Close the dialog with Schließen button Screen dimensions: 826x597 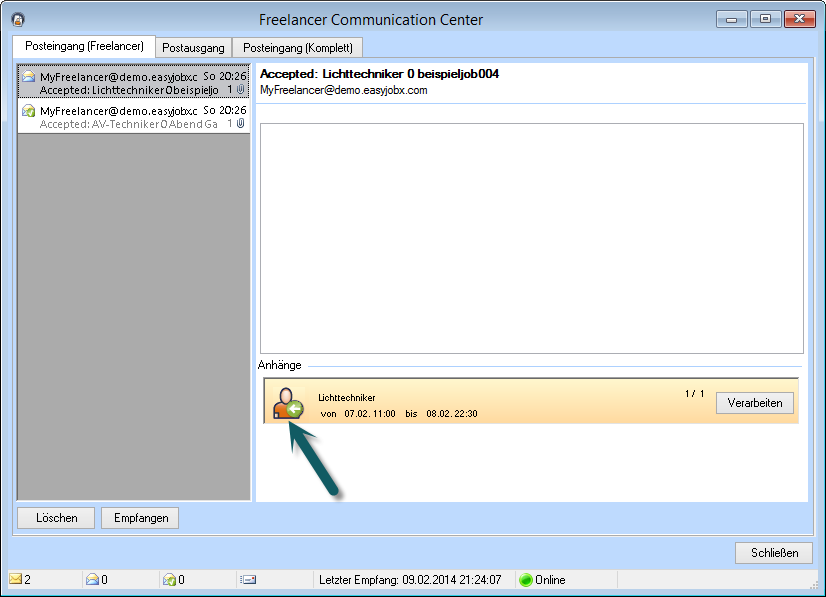pyautogui.click(x=774, y=553)
